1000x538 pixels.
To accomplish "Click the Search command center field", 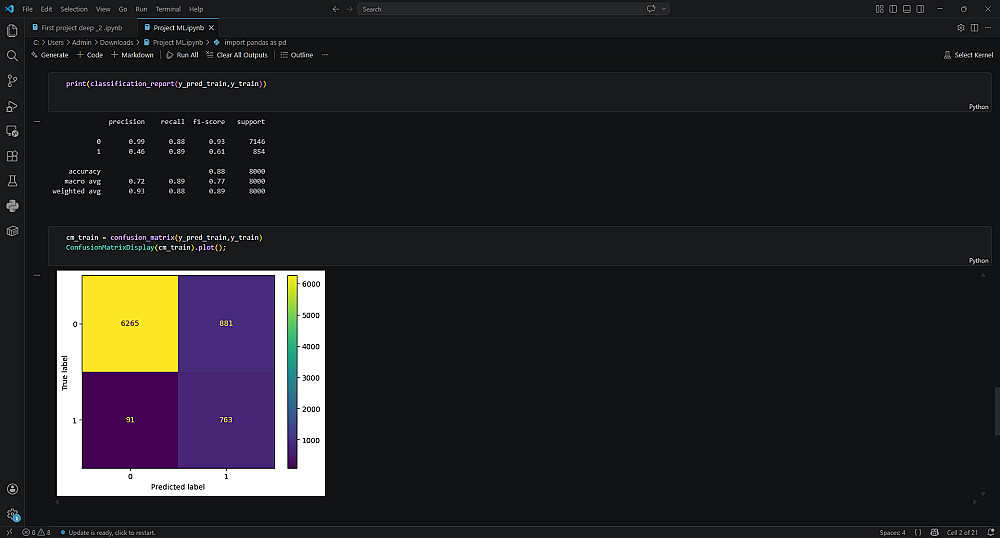I will click(x=500, y=9).
